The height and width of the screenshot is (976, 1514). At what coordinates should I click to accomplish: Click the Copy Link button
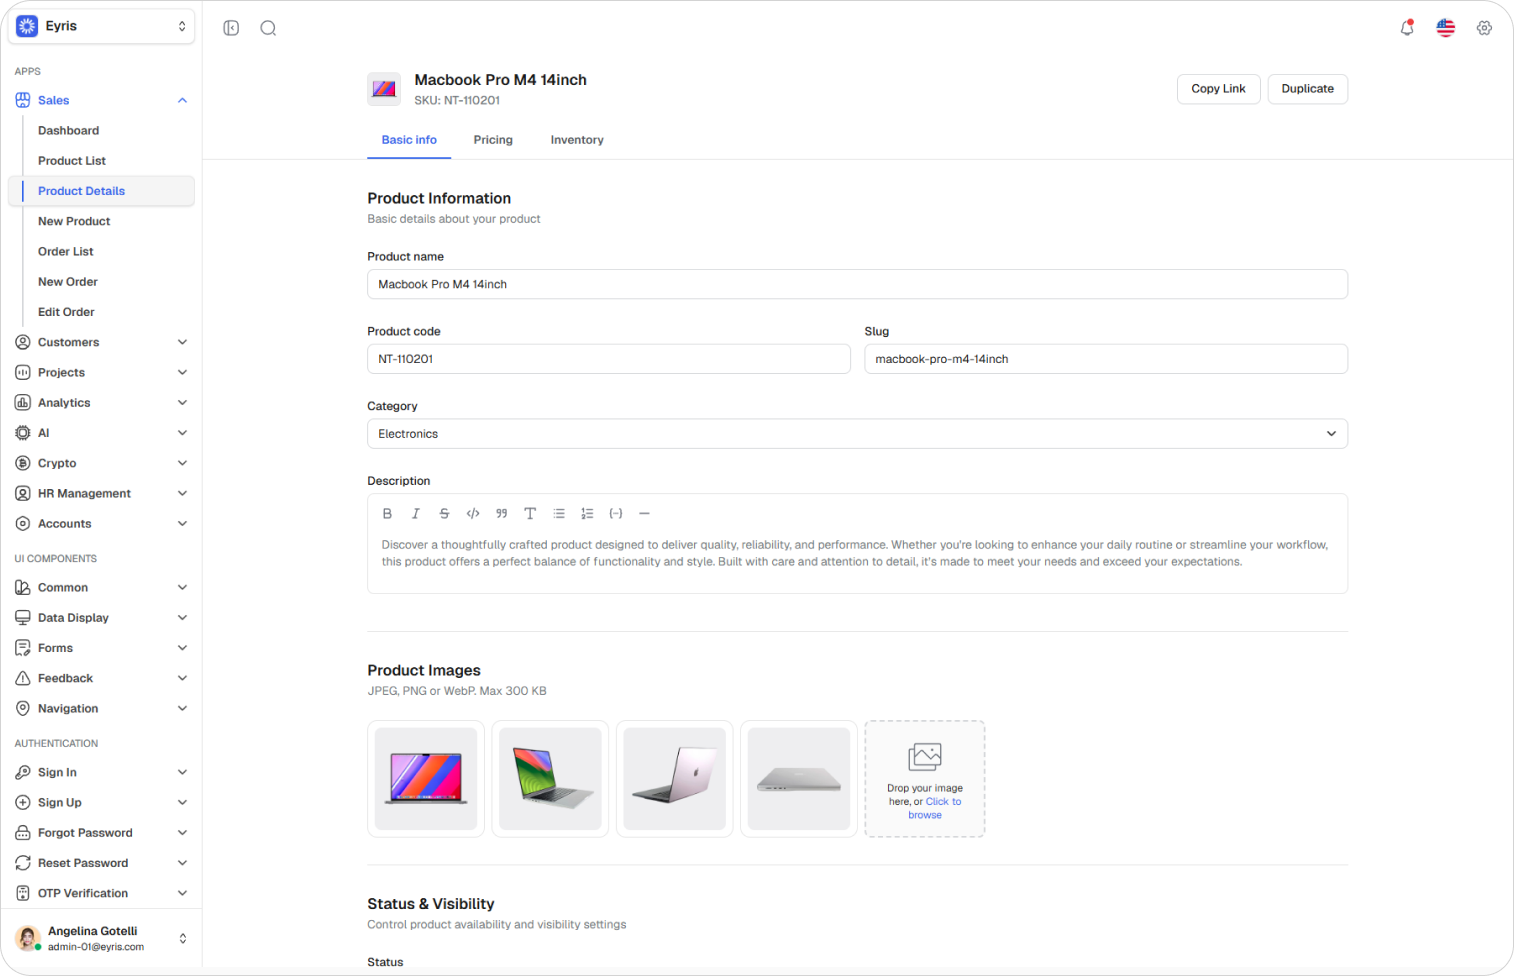pos(1218,89)
